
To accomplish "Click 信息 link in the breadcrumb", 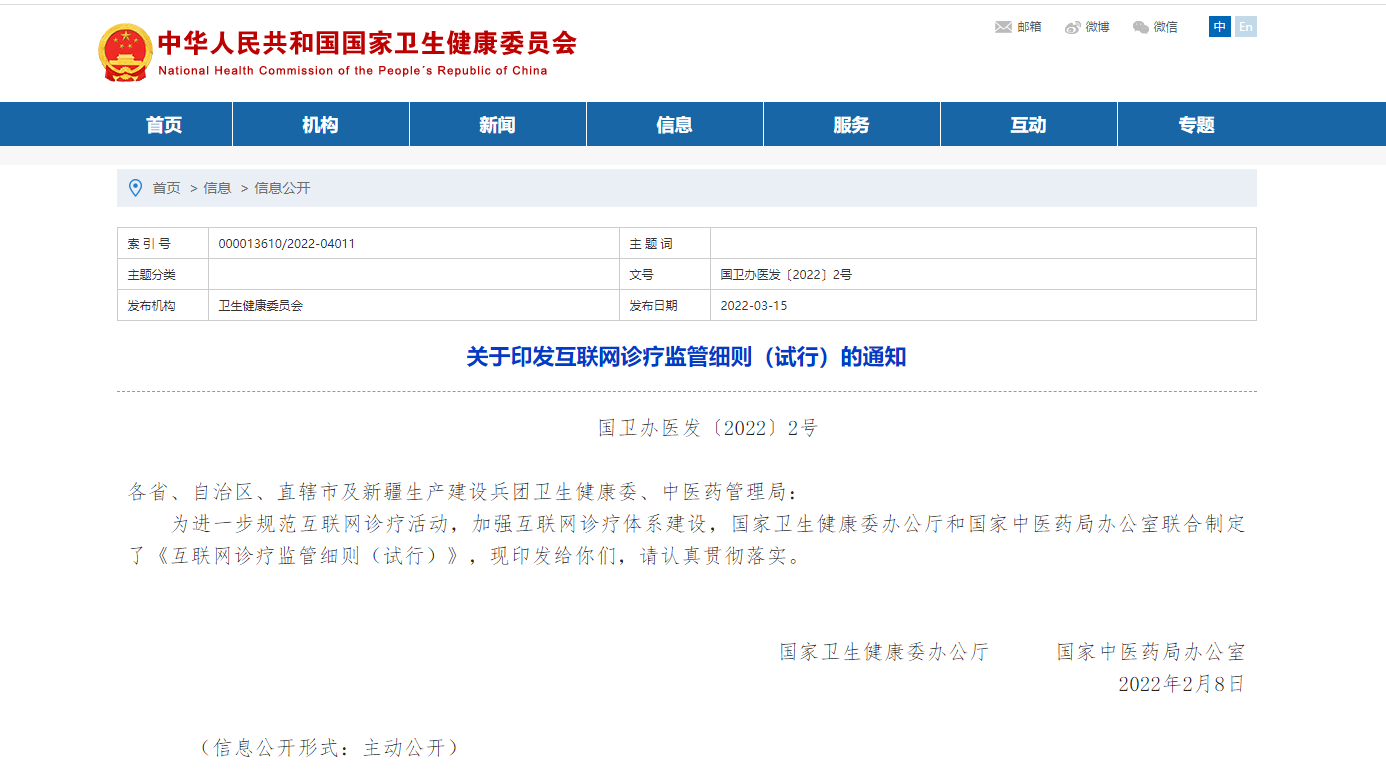I will [217, 188].
